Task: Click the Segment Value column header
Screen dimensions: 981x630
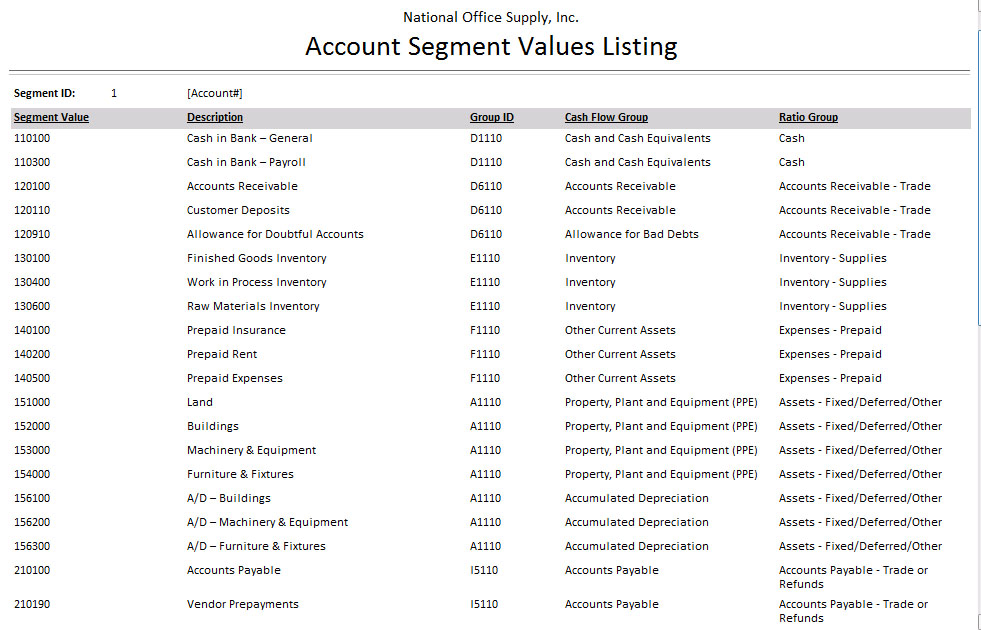Action: [x=51, y=118]
